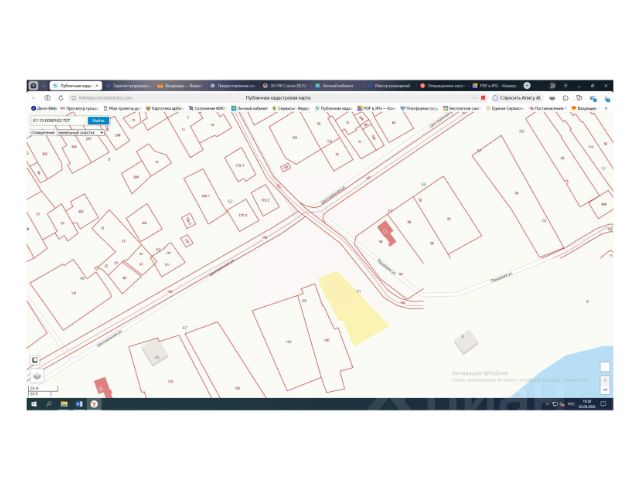Click the blue Найти search button
Image resolution: width=640 pixels, height=480 pixels.
pyautogui.click(x=98, y=120)
